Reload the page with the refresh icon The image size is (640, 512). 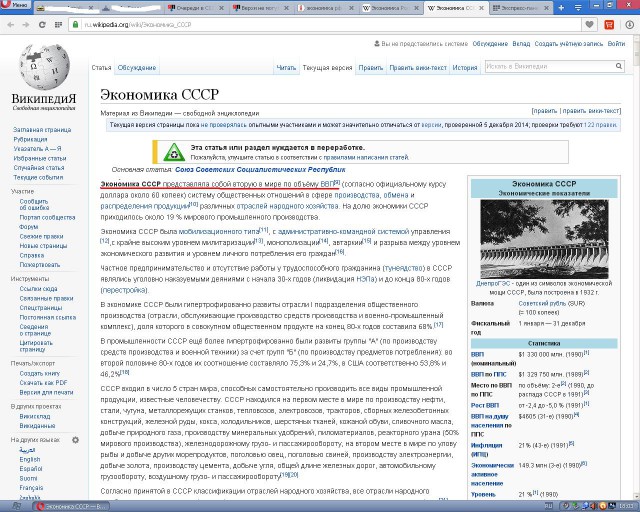(x=42, y=25)
